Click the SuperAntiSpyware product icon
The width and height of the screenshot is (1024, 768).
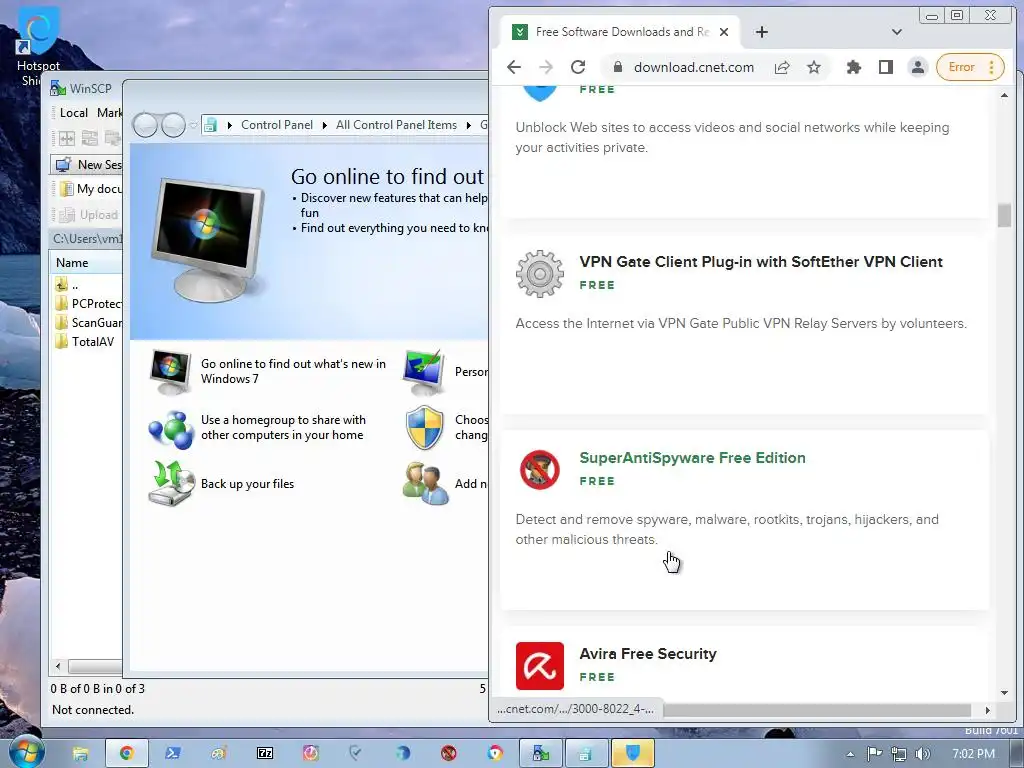point(539,470)
